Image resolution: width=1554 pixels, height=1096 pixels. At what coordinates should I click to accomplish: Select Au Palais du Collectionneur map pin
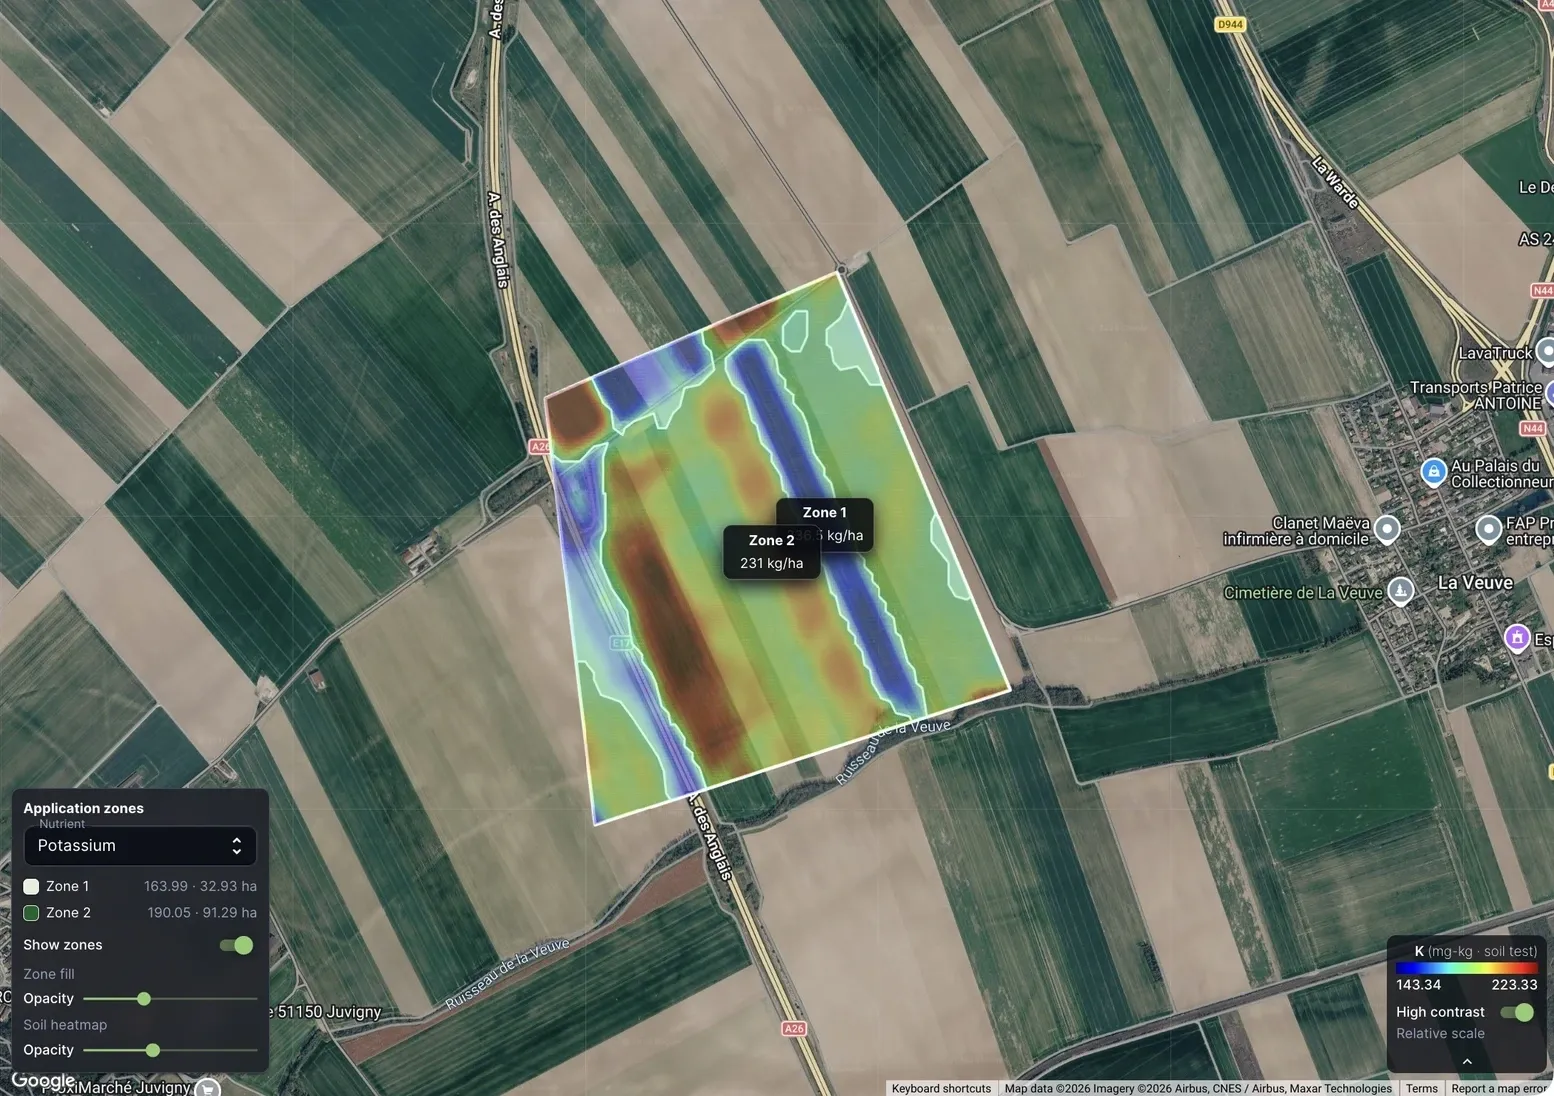[1434, 472]
